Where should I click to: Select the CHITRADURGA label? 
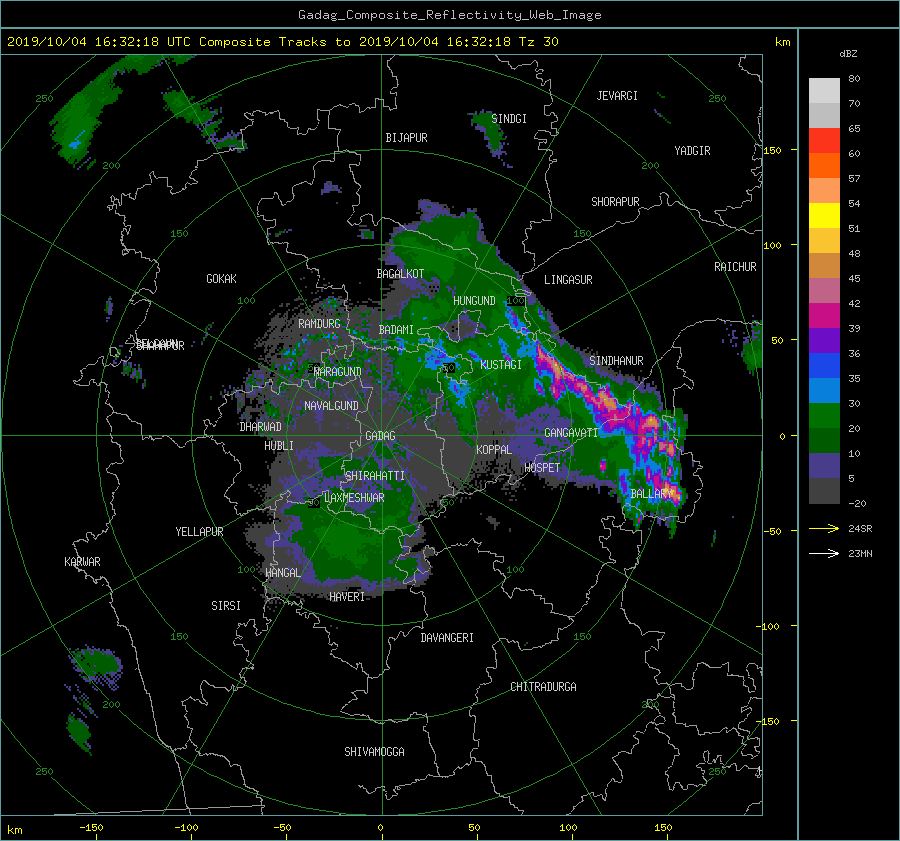click(543, 687)
